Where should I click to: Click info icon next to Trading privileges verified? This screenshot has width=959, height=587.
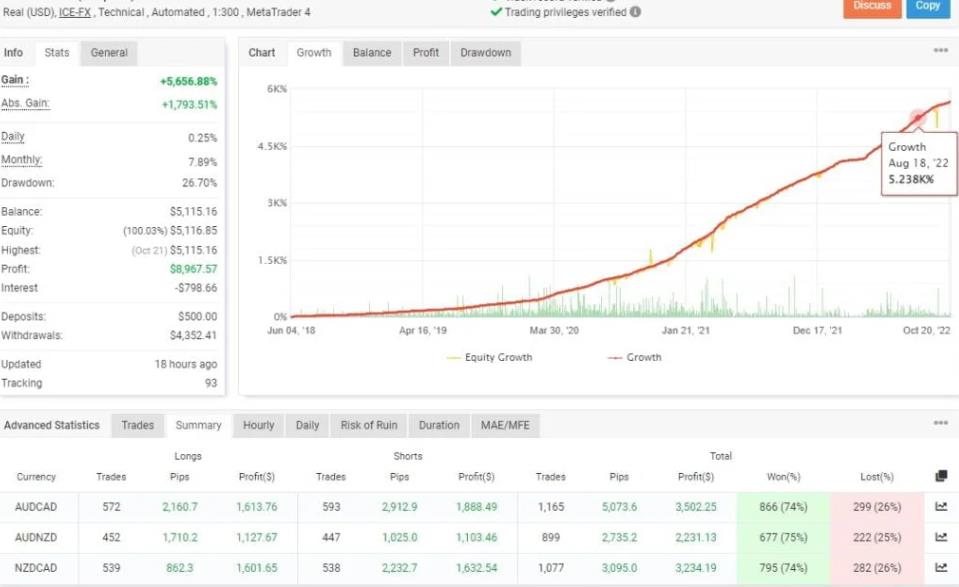pyautogui.click(x=635, y=13)
